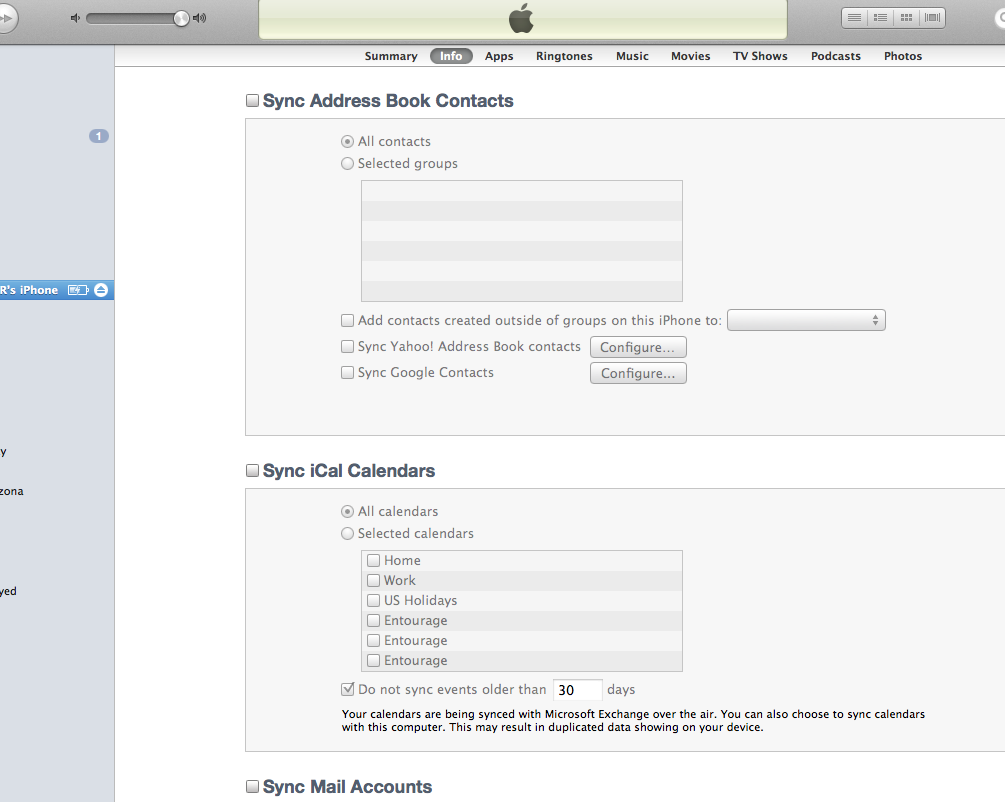
Task: Enable Sync Google Contacts checkbox
Action: coord(347,372)
